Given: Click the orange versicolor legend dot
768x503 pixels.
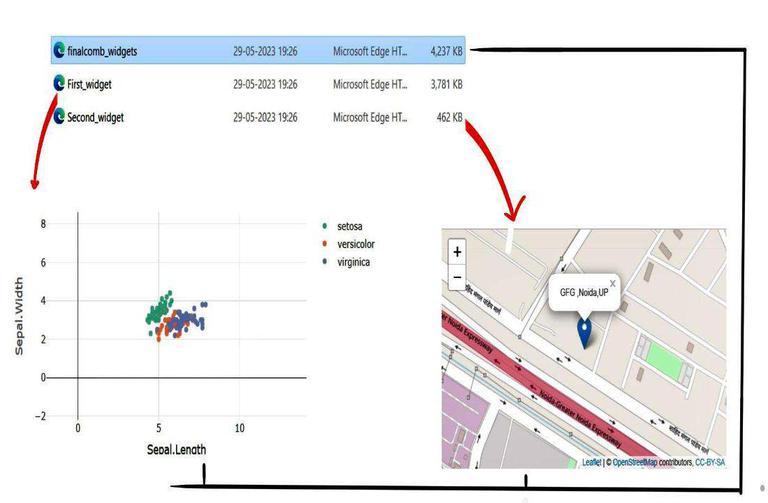Looking at the screenshot, I should [325, 243].
